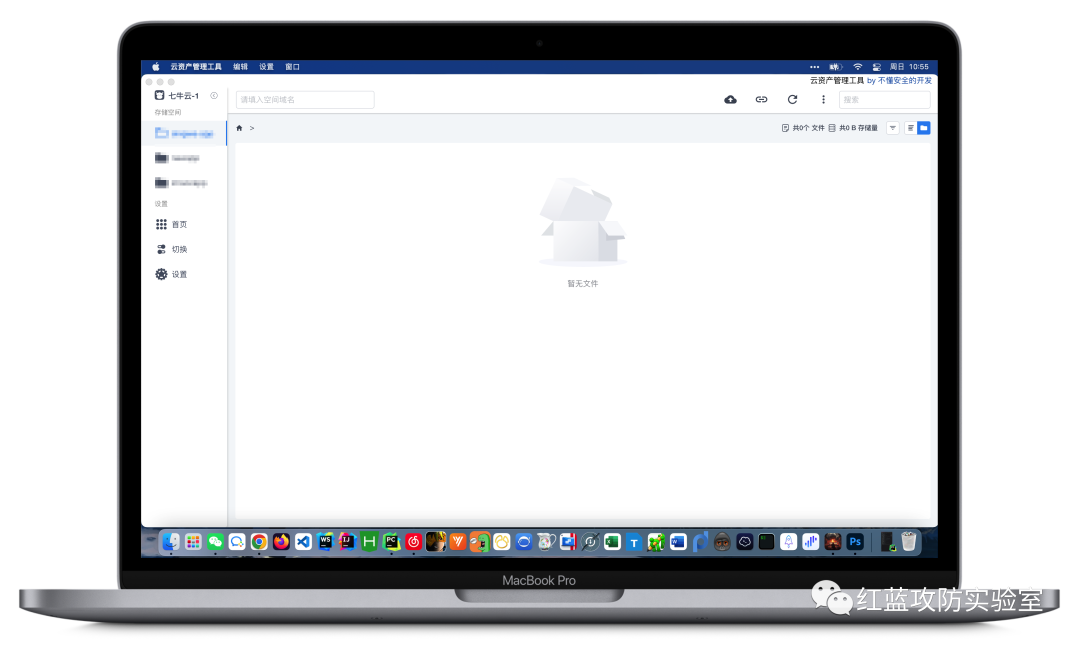Open Typora blue T icon in the Dock
The width and height of the screenshot is (1080, 648).
[634, 542]
